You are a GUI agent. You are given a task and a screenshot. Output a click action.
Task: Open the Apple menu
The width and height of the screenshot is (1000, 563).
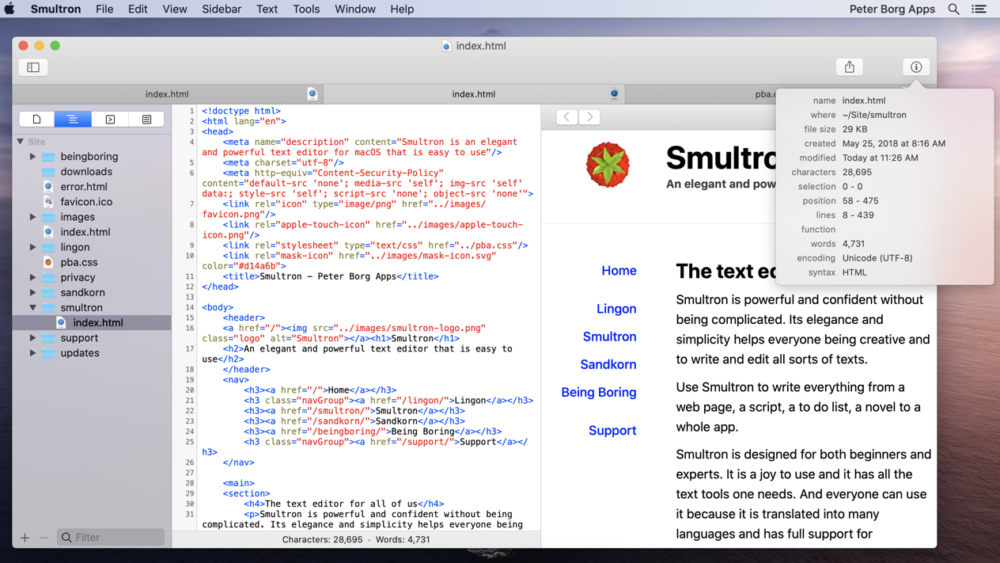(10, 9)
